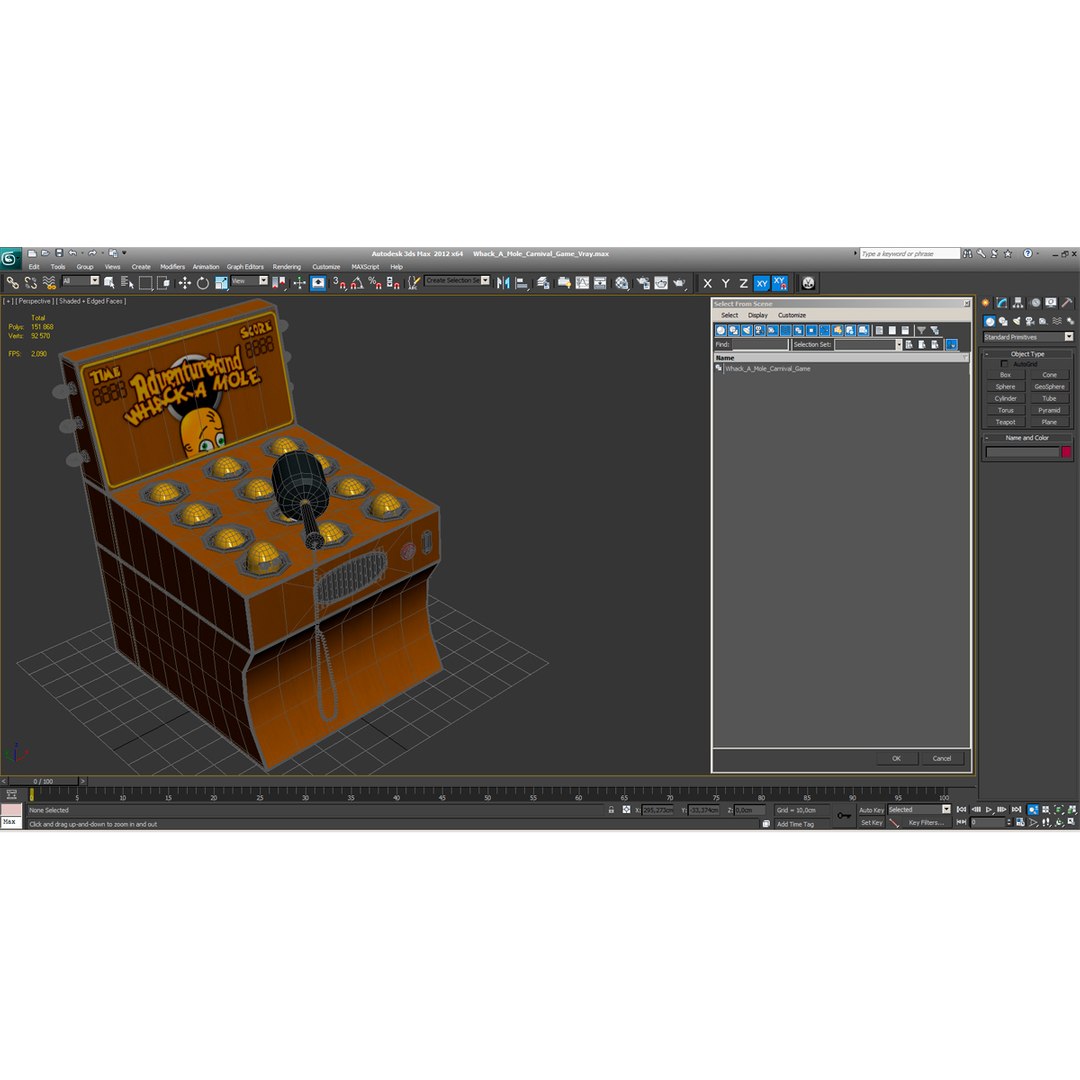Toggle the AutoGrid checkbox

point(1004,364)
